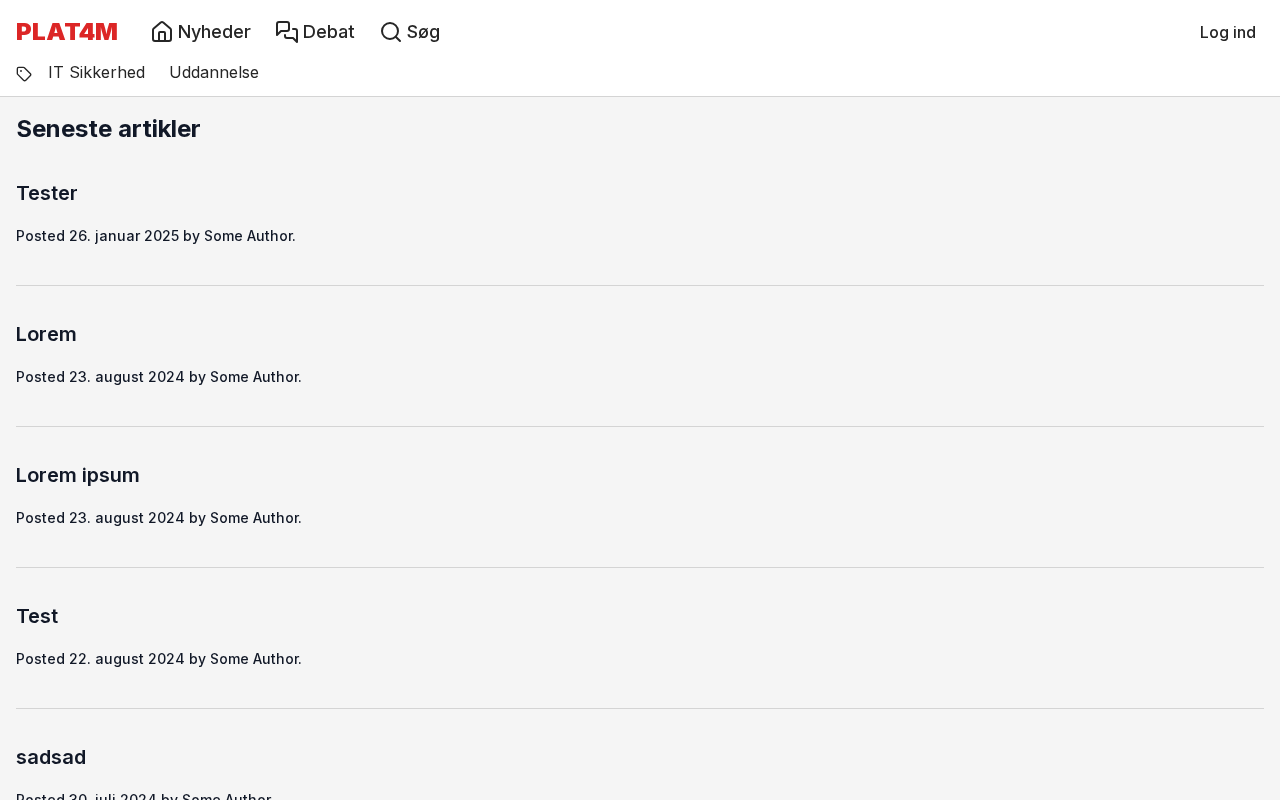This screenshot has height=800, width=1280.
Task: Click the Seneste artikler heading
Action: coord(108,129)
